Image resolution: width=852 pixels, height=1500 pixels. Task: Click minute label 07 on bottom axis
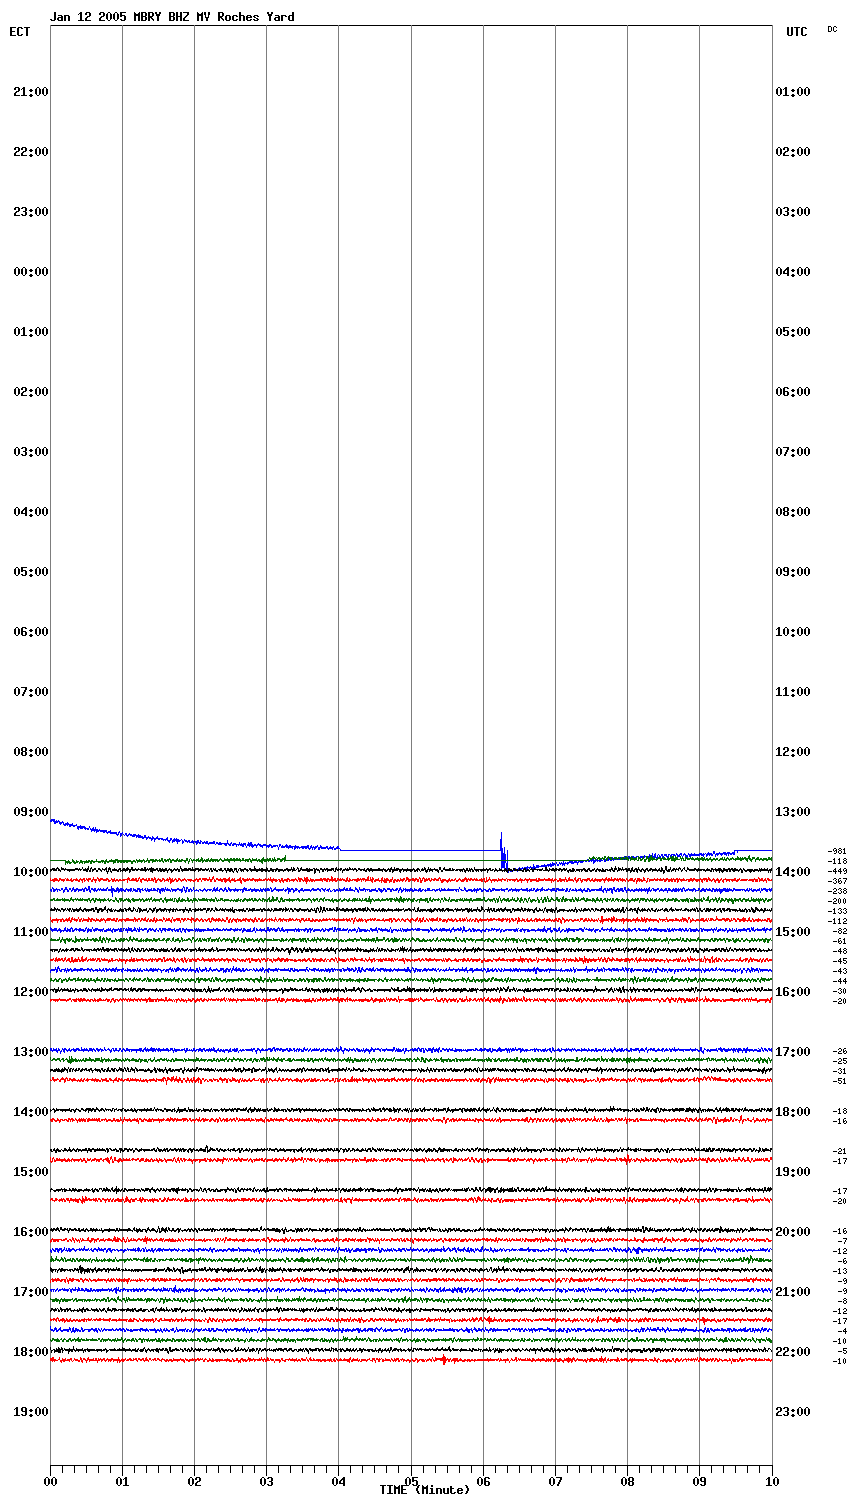point(555,1482)
